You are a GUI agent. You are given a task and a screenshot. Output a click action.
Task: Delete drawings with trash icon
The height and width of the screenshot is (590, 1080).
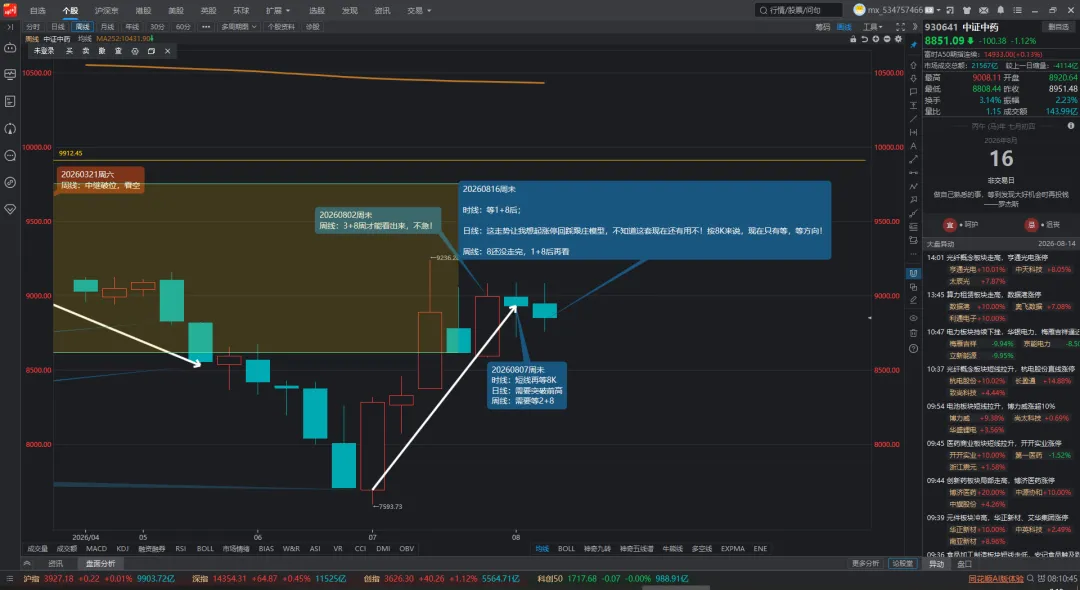click(913, 333)
